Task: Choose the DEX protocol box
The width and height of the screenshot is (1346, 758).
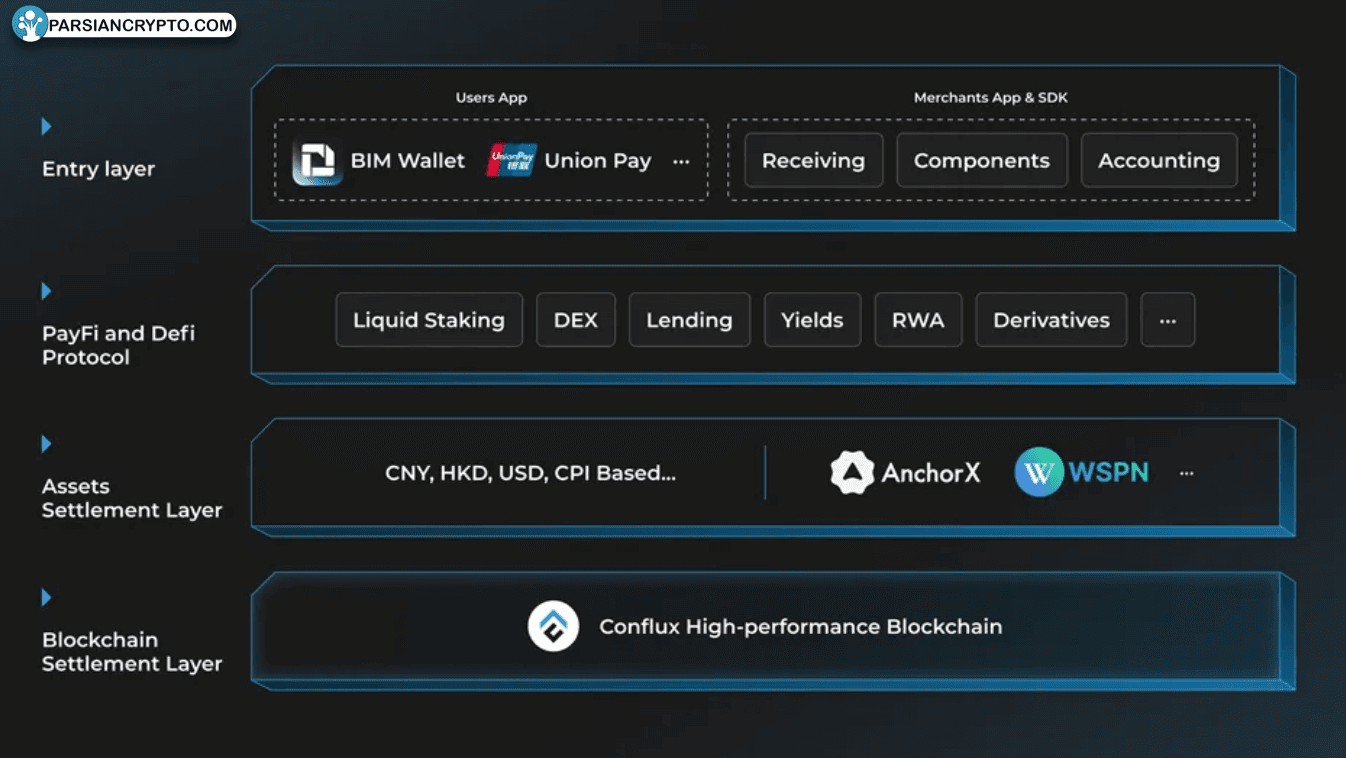Action: tap(576, 320)
